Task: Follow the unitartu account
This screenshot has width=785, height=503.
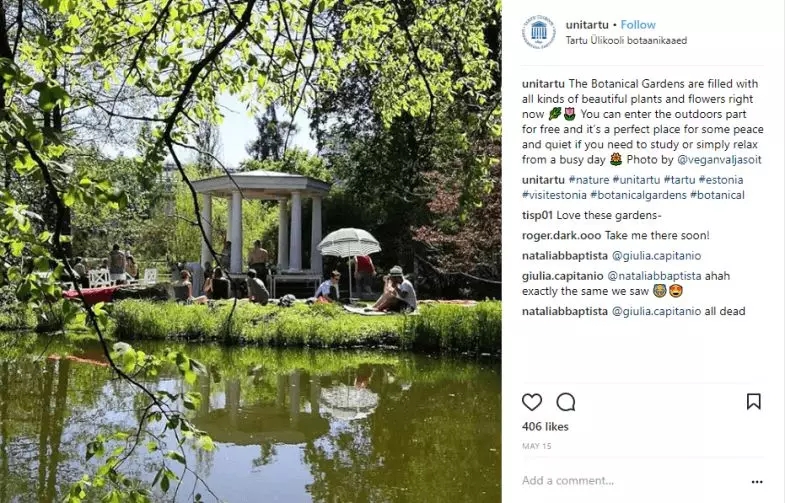Action: coord(638,25)
